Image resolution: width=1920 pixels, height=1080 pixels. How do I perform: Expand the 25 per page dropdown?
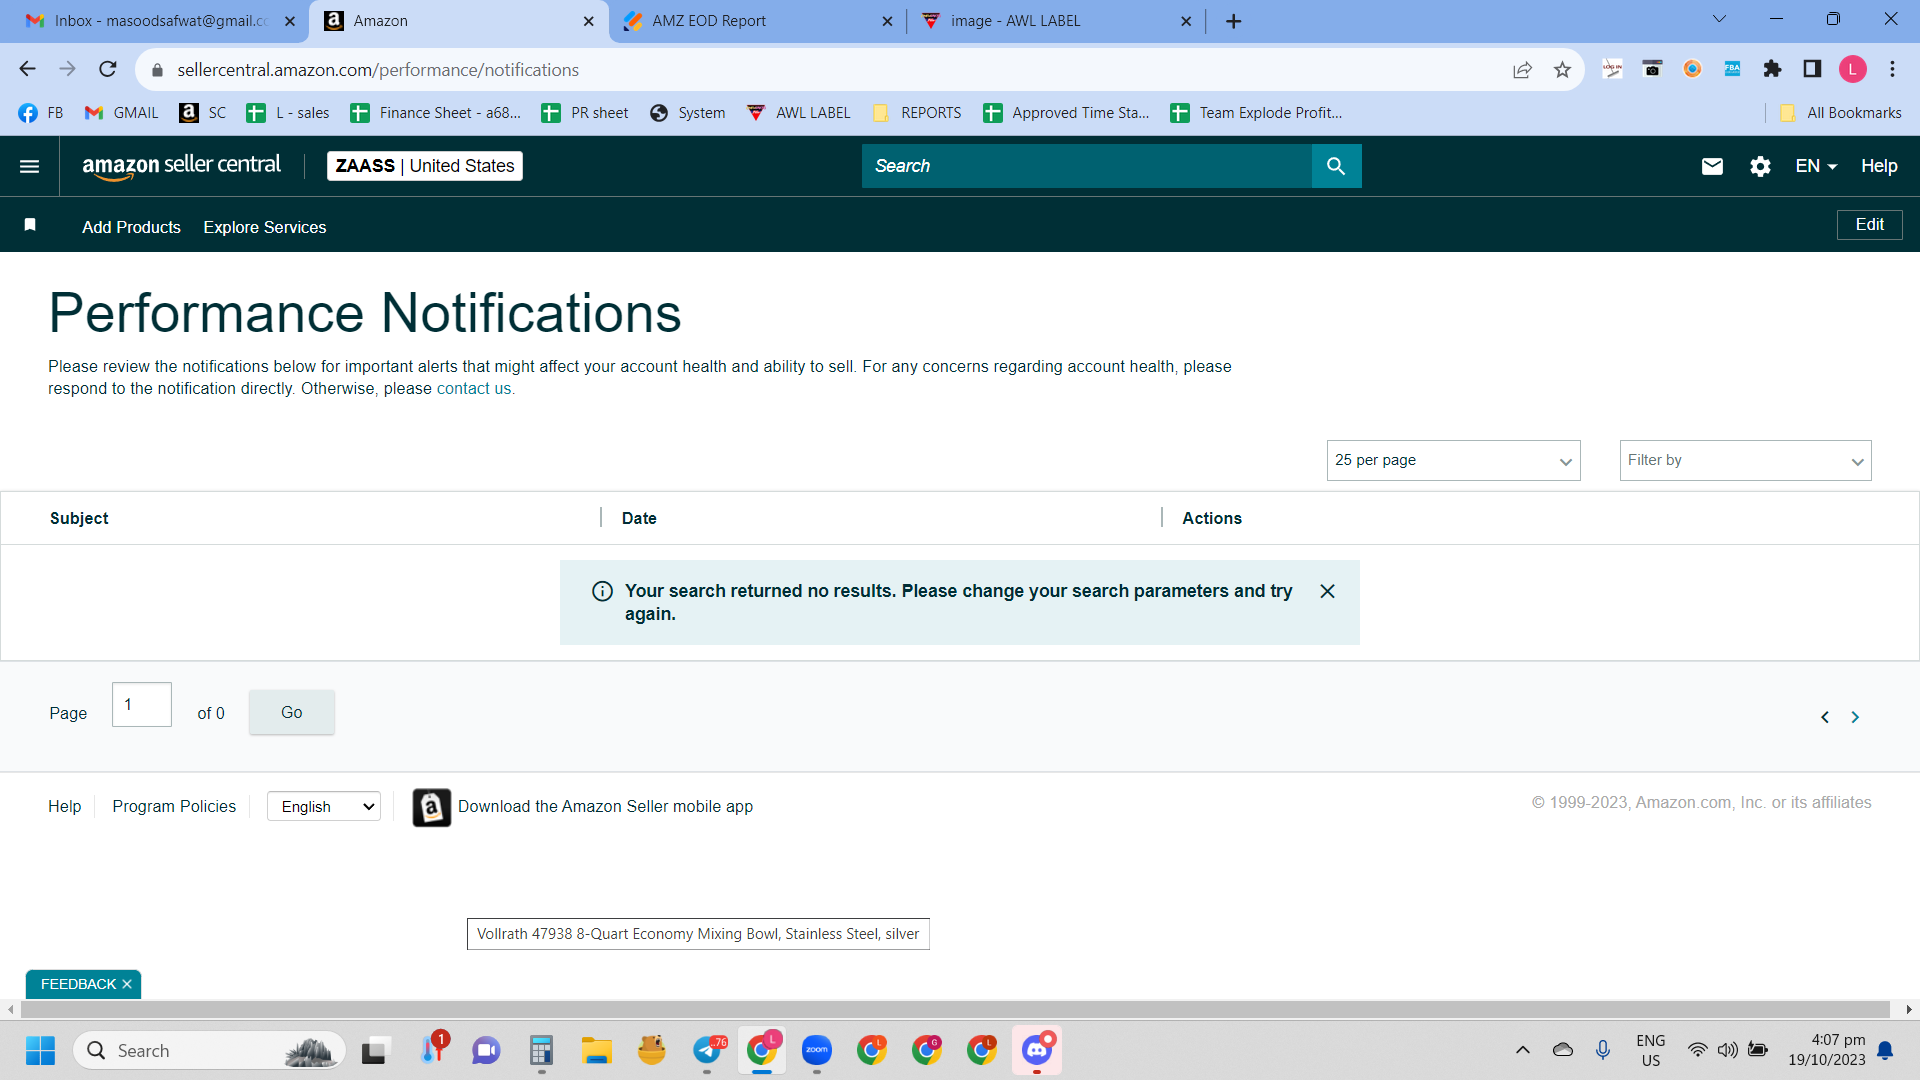[x=1454, y=461]
